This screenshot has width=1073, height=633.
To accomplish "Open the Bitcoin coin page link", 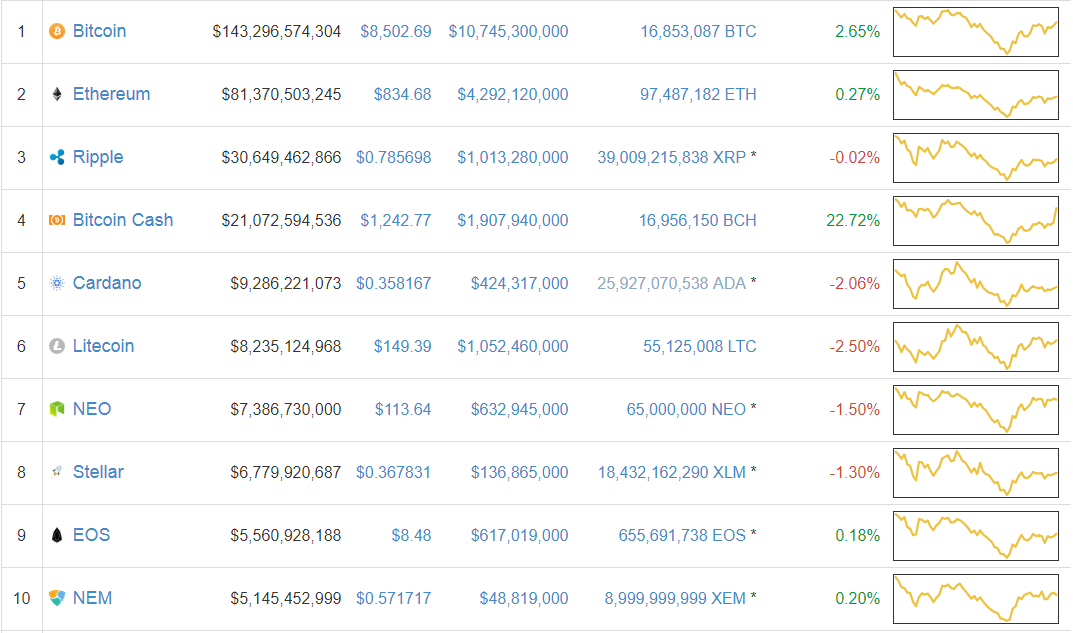I will pyautogui.click(x=99, y=31).
